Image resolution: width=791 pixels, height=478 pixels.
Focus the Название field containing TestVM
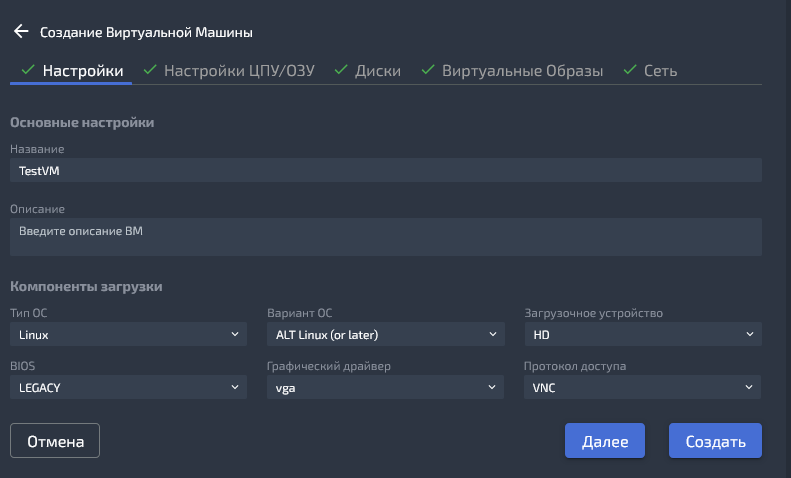point(386,170)
